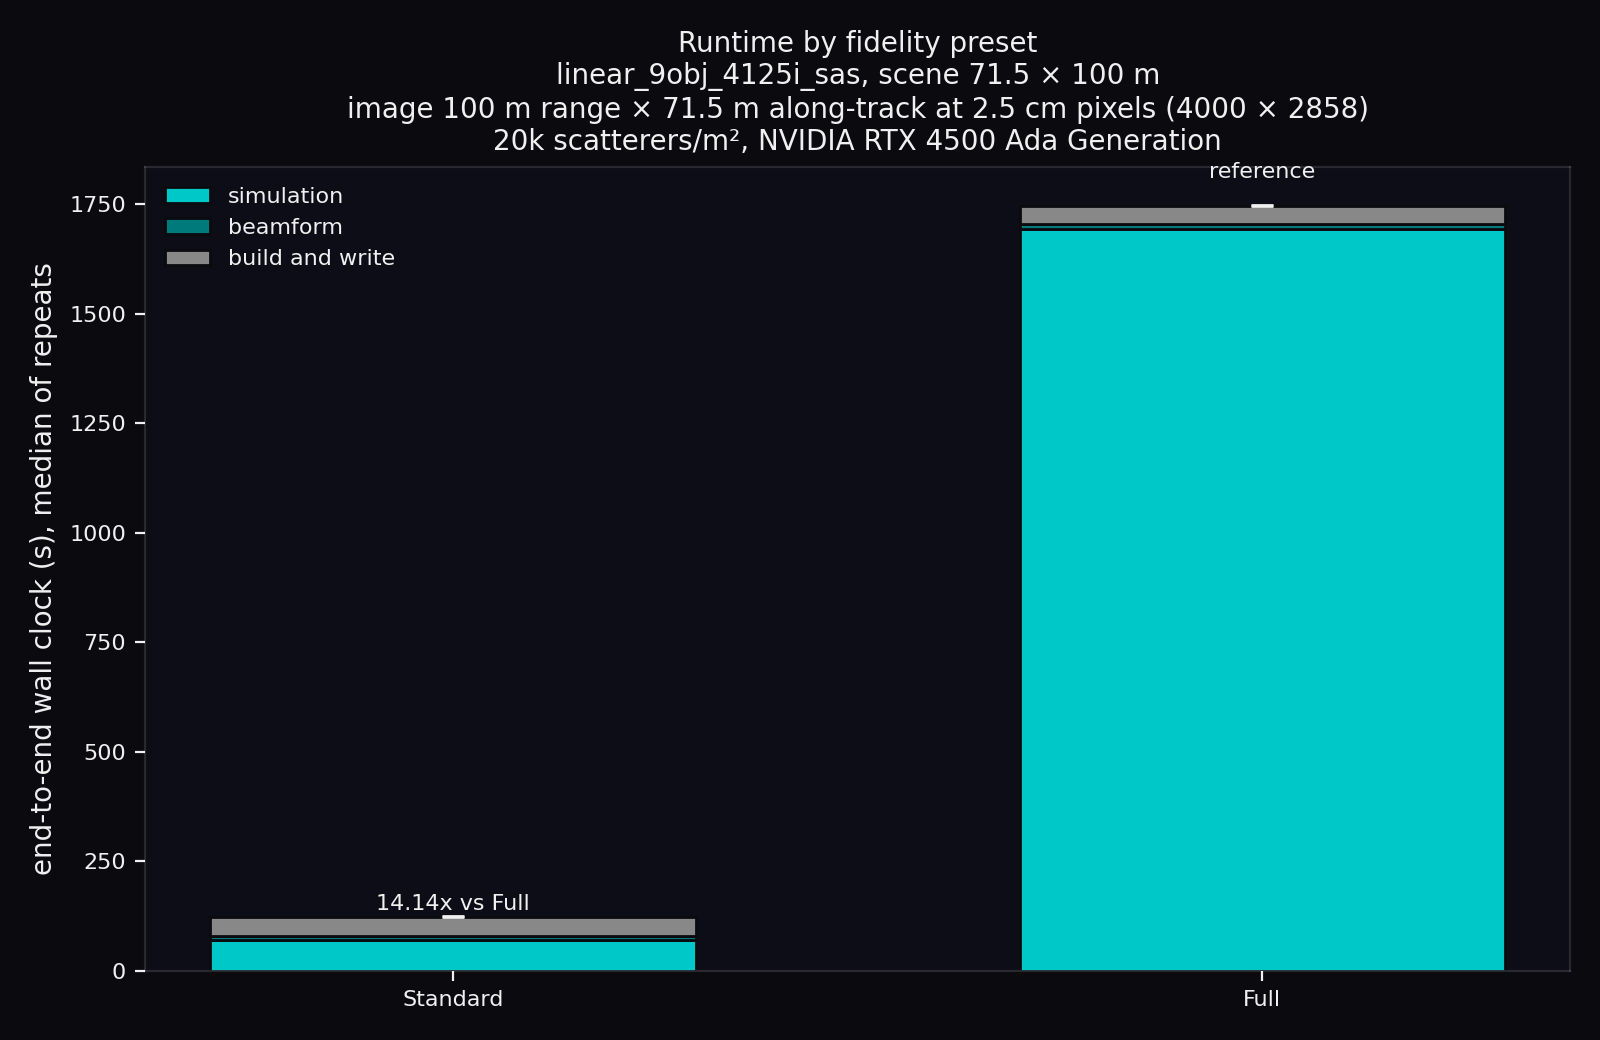Viewport: 1600px width, 1040px height.
Task: Click the y-axis tick label 1500
Action: tap(98, 314)
